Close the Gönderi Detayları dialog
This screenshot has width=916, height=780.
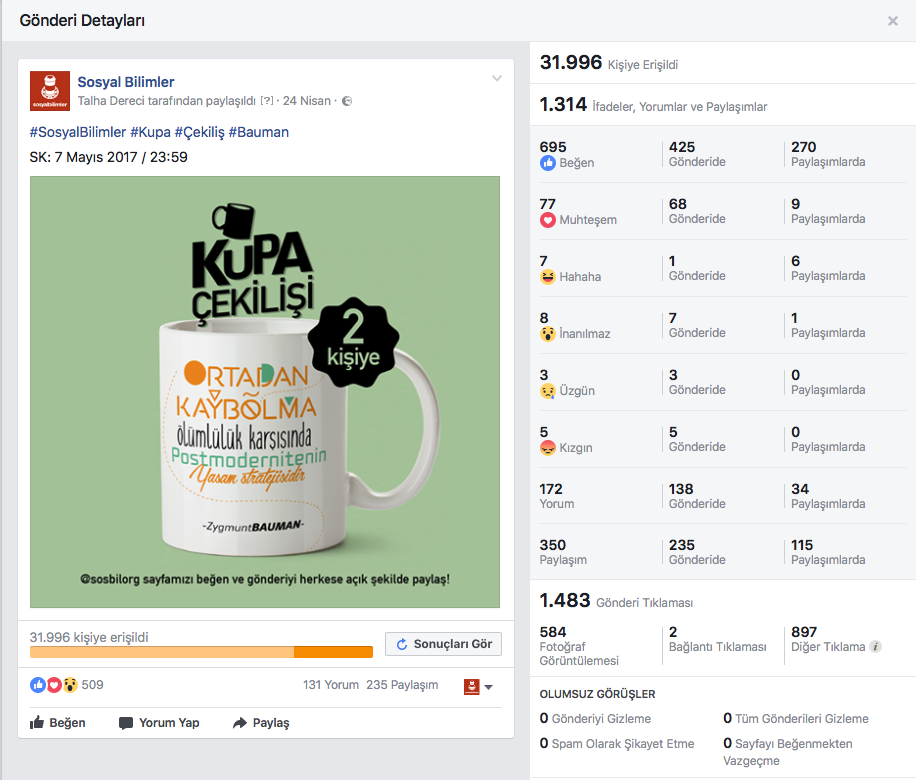coord(893,21)
